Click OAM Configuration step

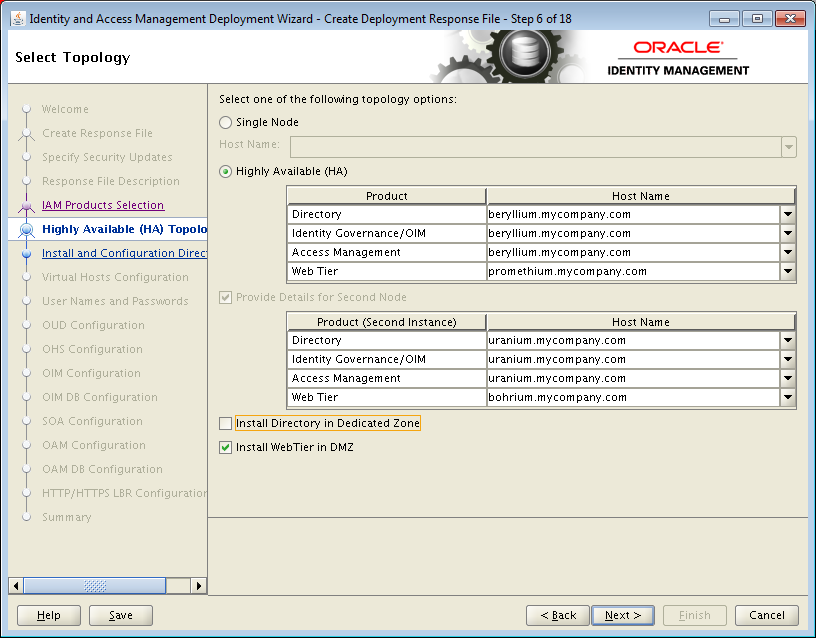pyautogui.click(x=94, y=445)
